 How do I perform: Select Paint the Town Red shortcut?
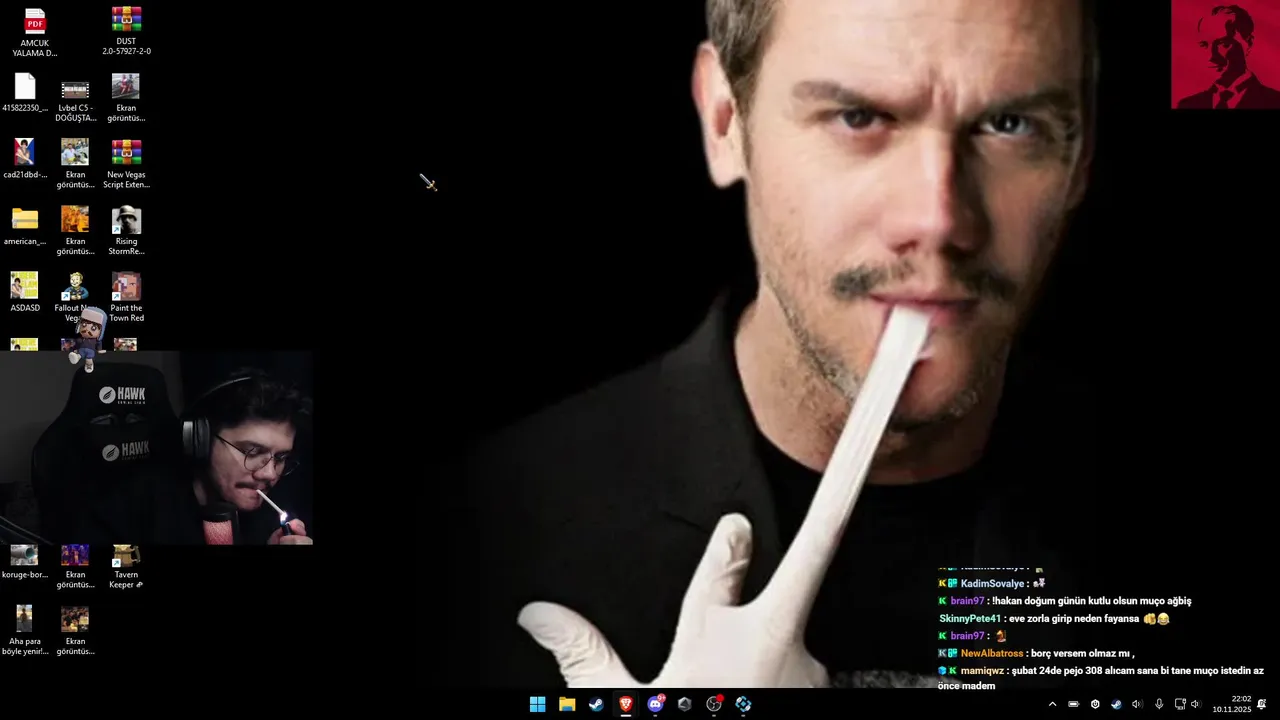click(x=126, y=297)
